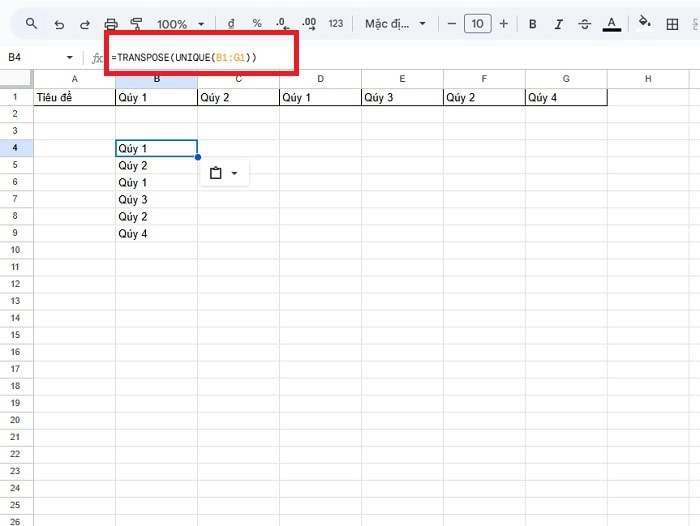Click cell B9 'Qúy 4'
700x526 pixels.
point(156,234)
